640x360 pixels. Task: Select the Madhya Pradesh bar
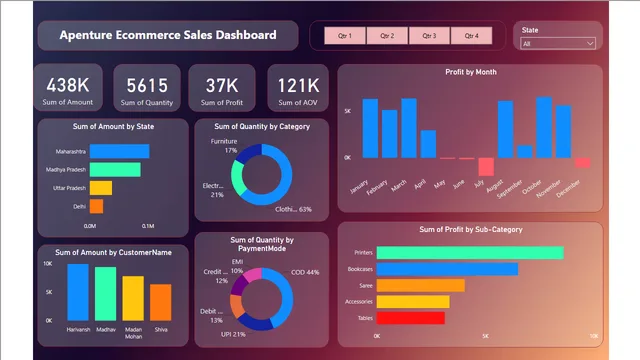pyautogui.click(x=115, y=169)
